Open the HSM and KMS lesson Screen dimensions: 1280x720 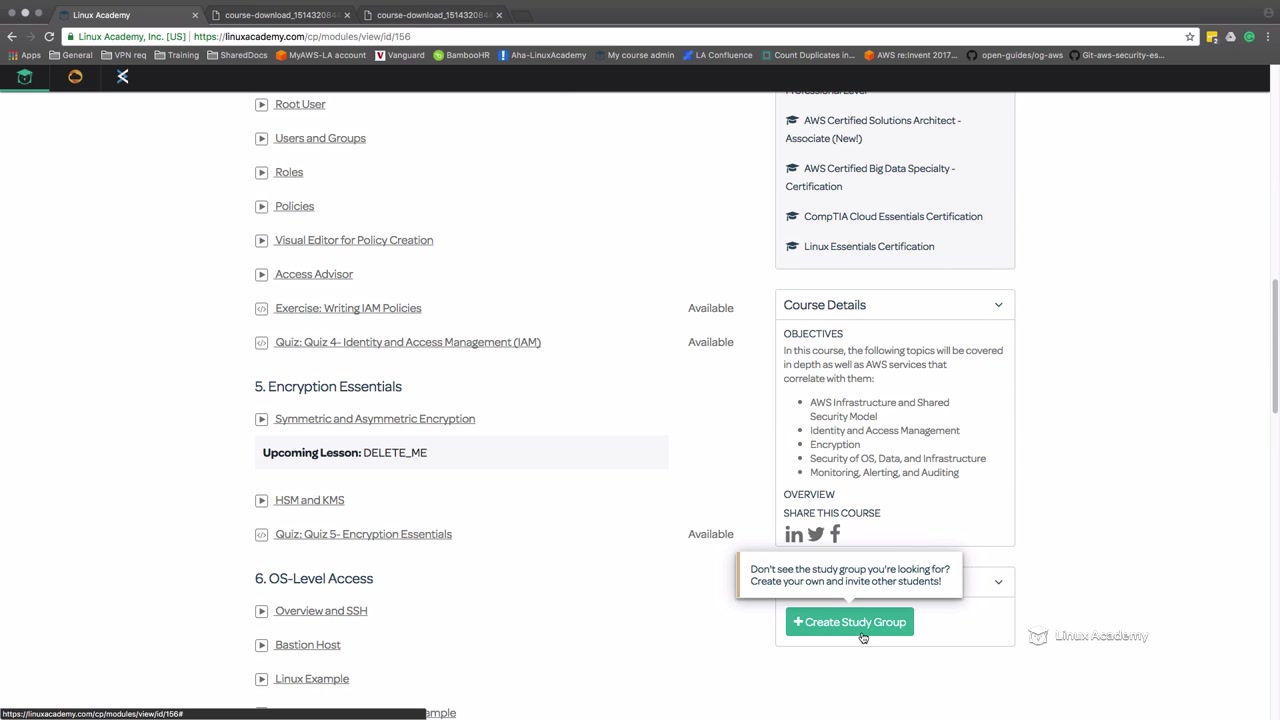point(309,500)
